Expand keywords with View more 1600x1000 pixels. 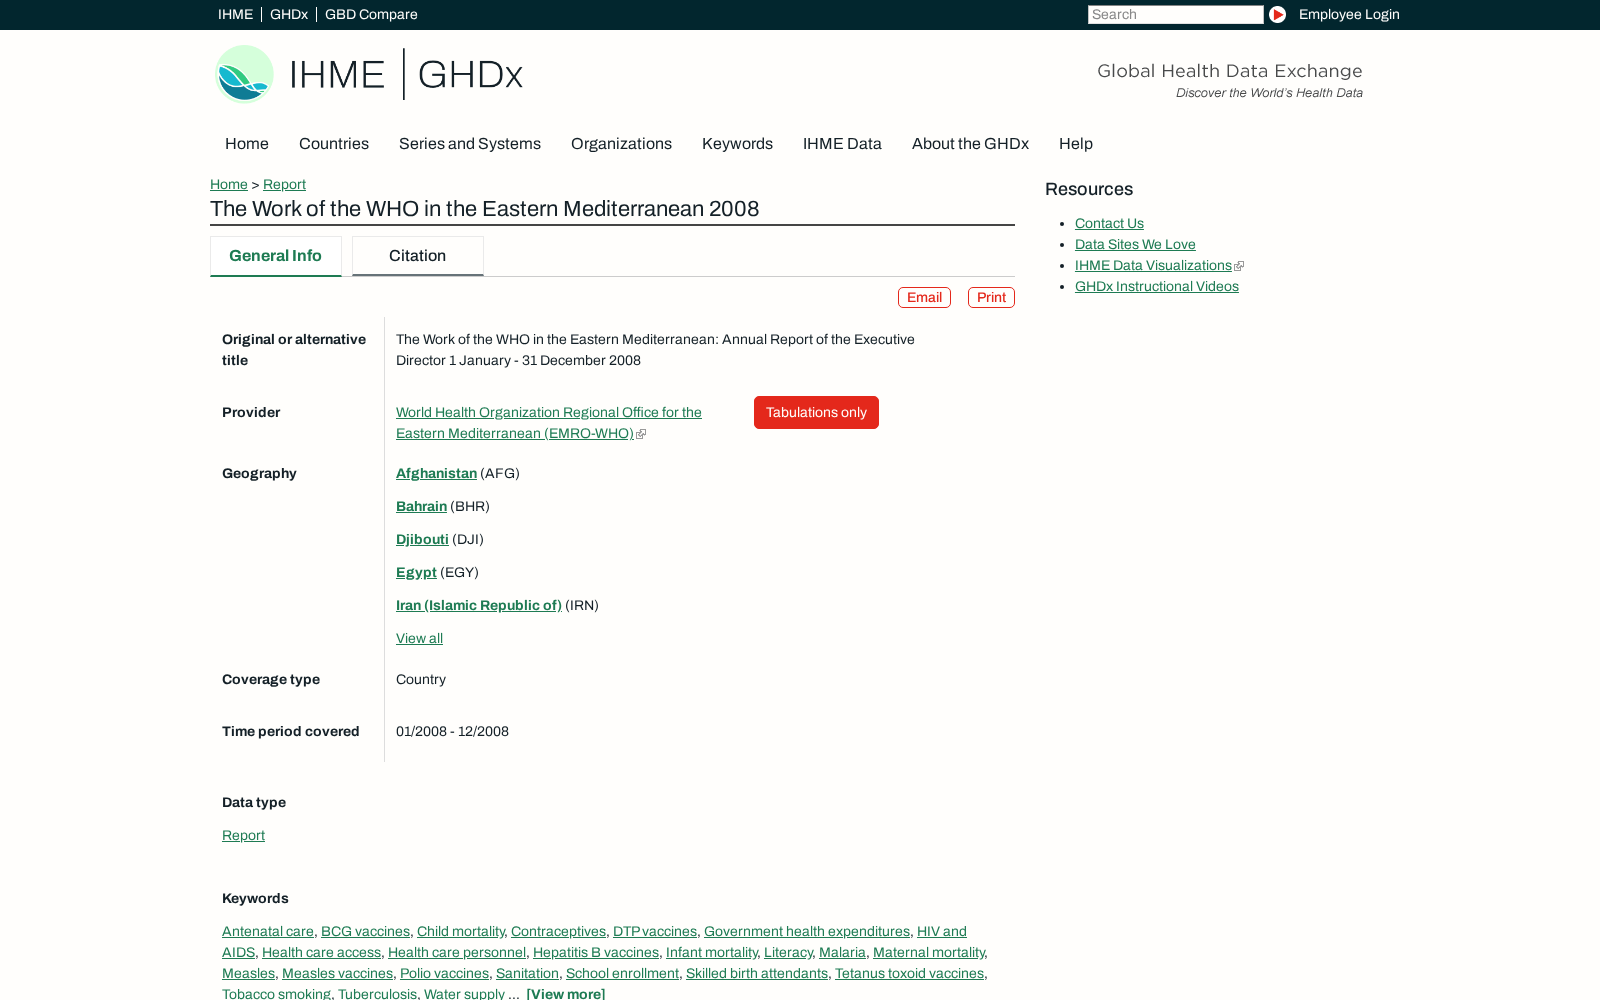566,993
